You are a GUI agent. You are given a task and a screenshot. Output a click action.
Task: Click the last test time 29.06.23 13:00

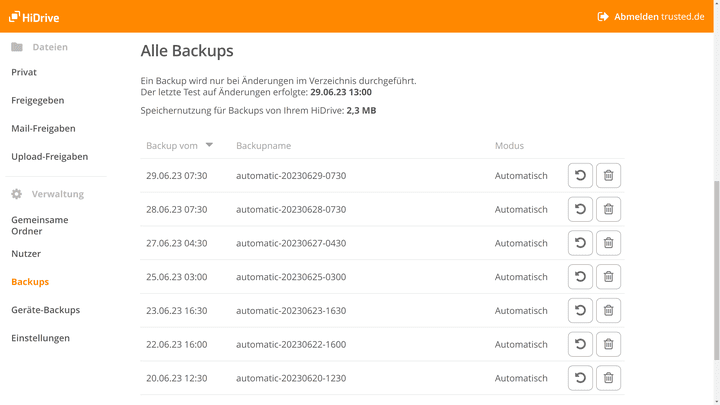point(341,92)
